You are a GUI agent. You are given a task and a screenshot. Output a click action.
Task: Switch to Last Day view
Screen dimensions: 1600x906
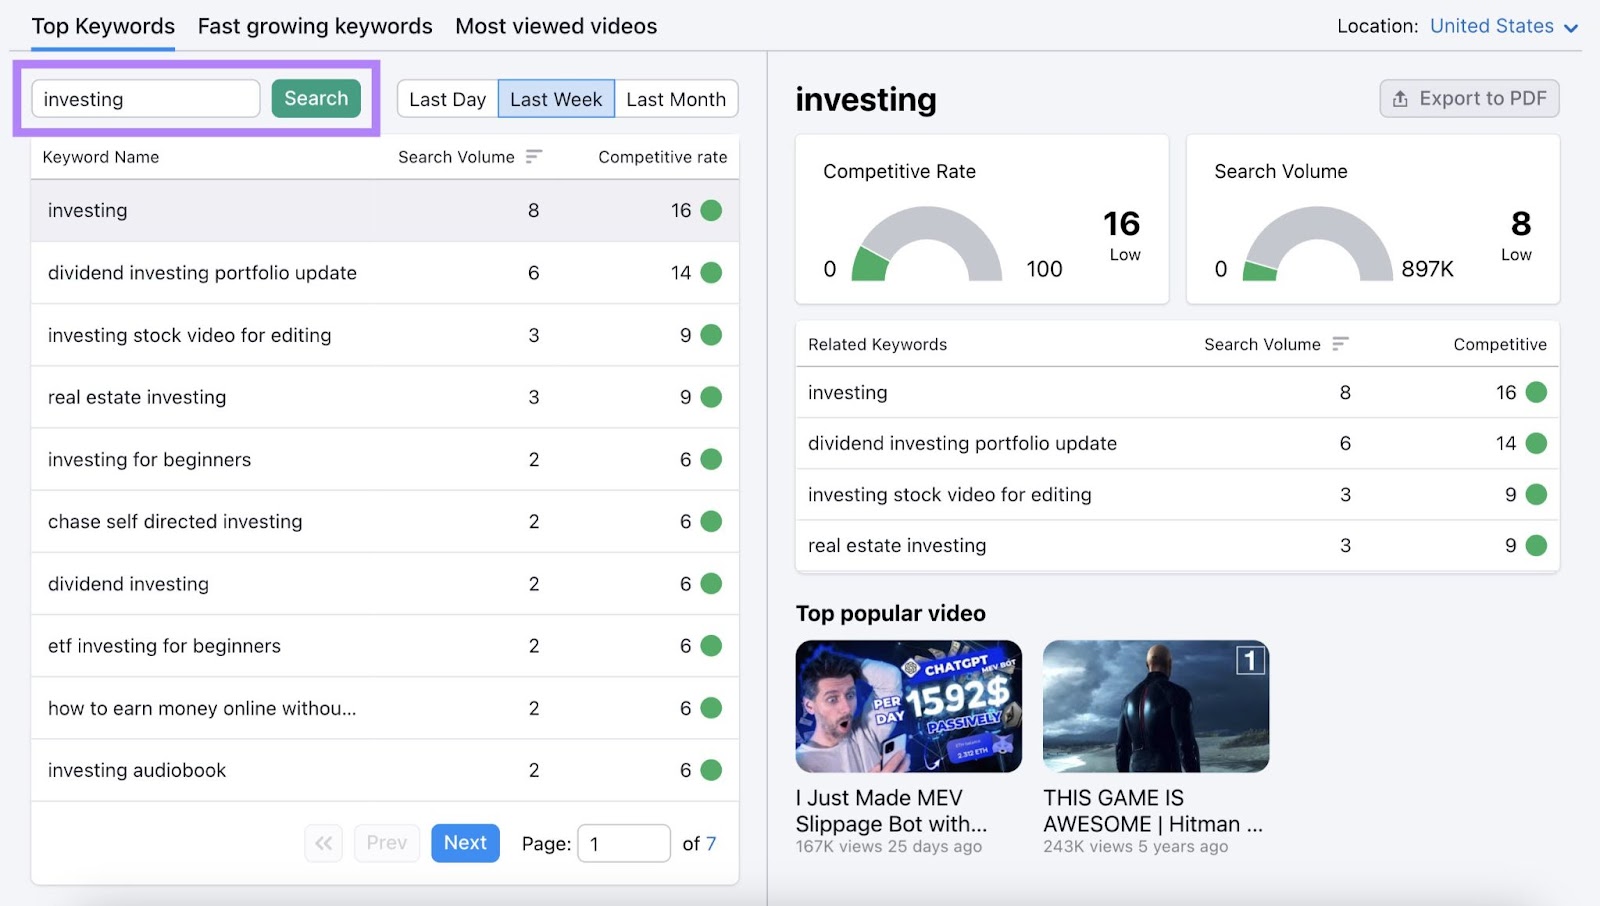point(447,99)
